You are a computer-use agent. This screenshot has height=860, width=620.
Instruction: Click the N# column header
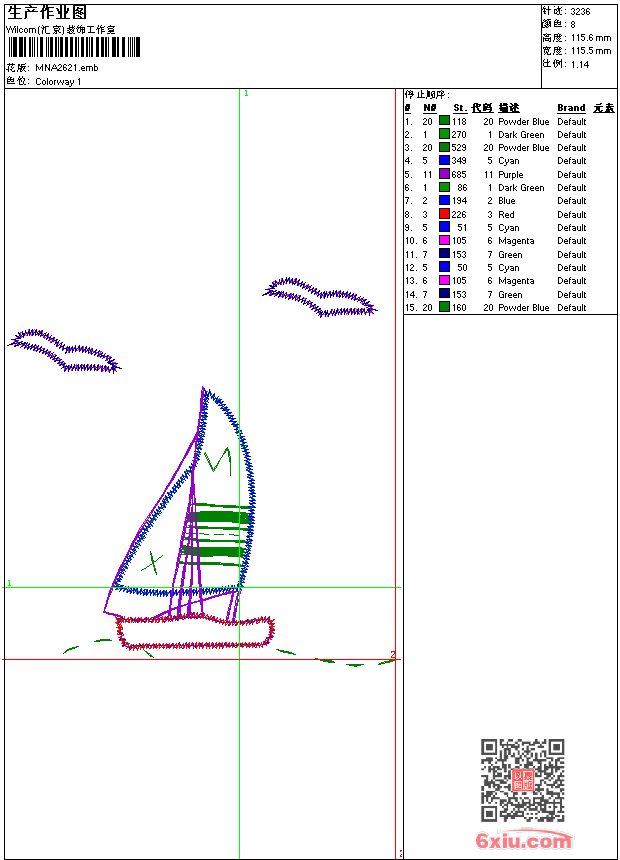(429, 108)
